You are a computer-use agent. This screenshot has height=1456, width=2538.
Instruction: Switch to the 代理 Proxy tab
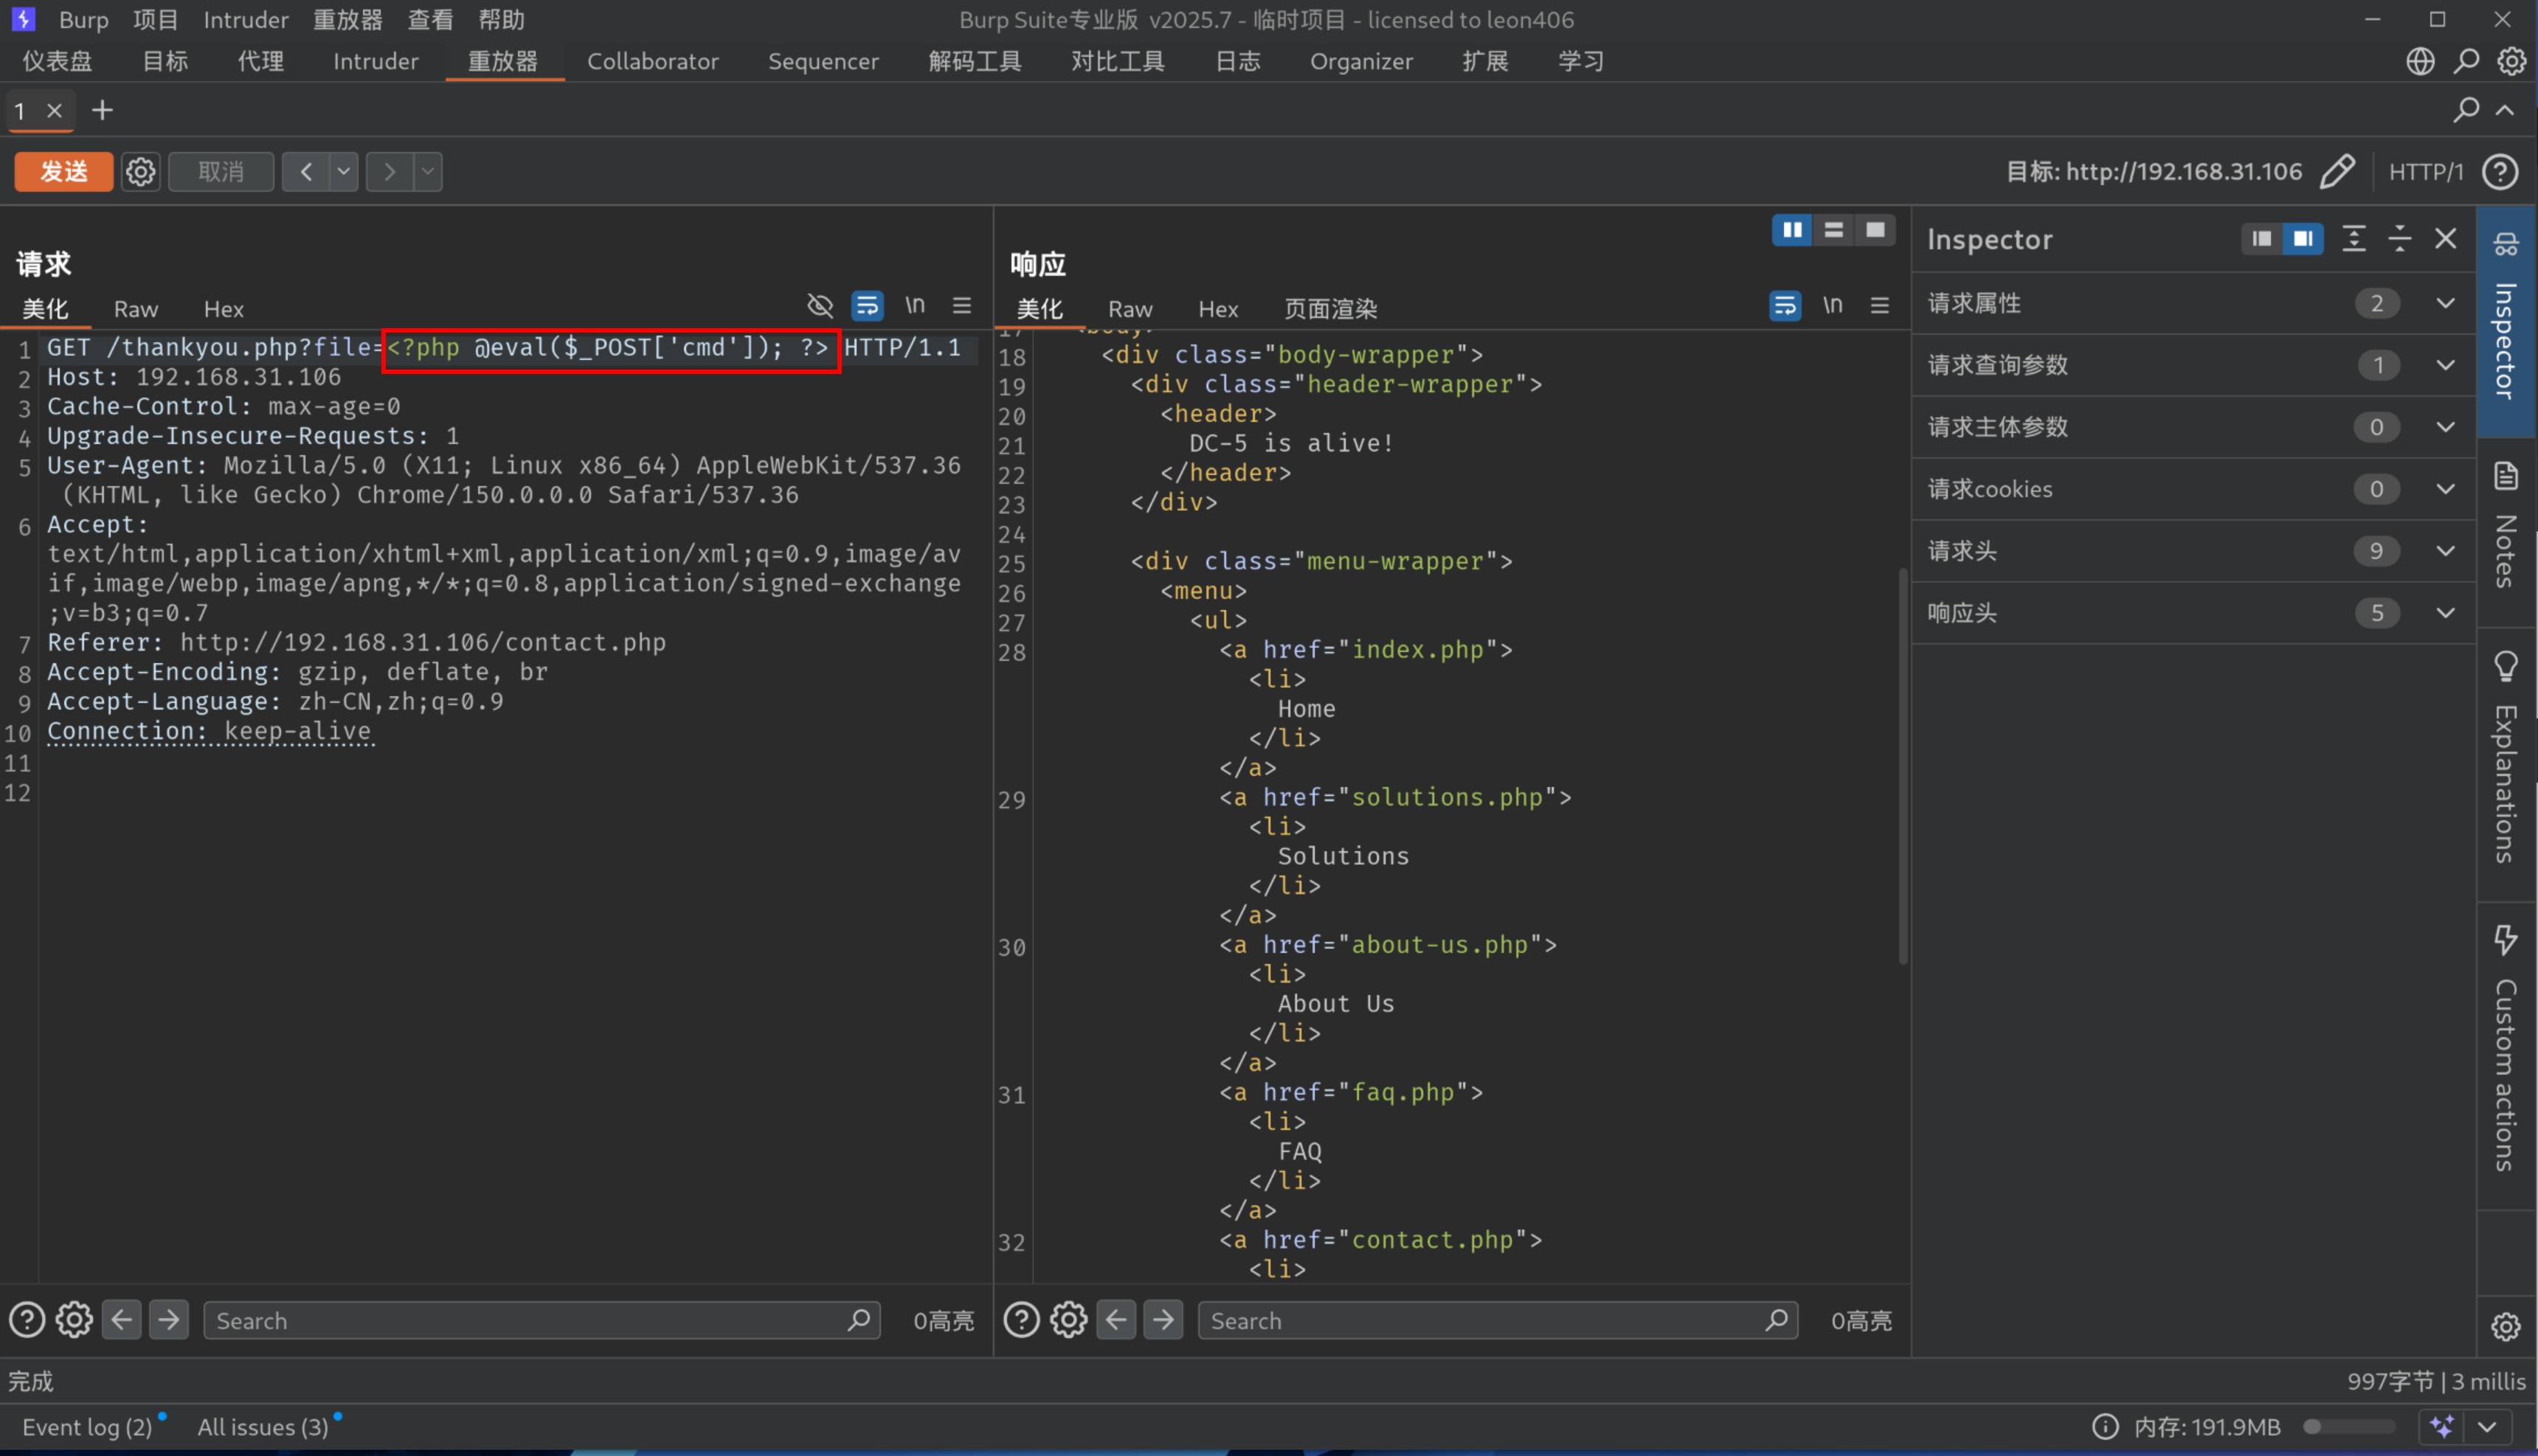click(x=260, y=61)
